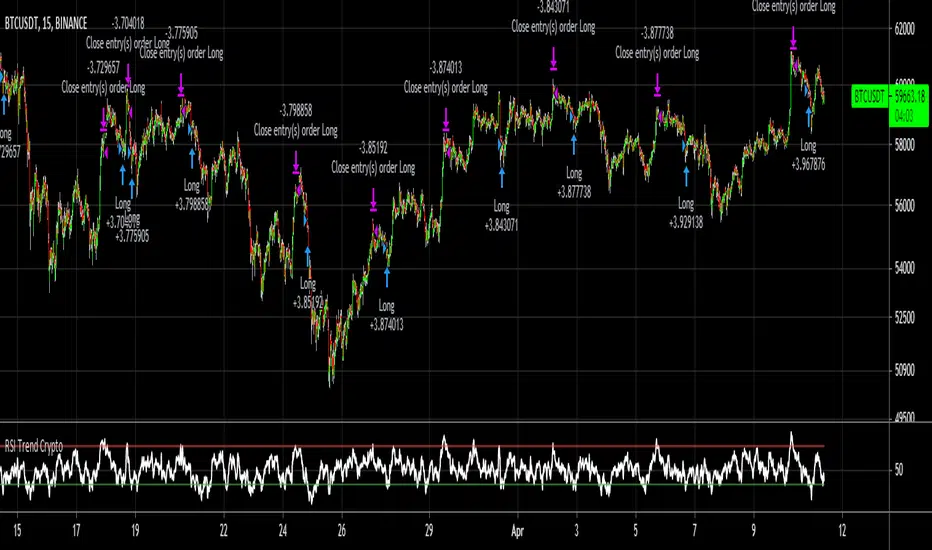Click blue entry arrow above Long +3.843071
The height and width of the screenshot is (550, 932).
502,178
